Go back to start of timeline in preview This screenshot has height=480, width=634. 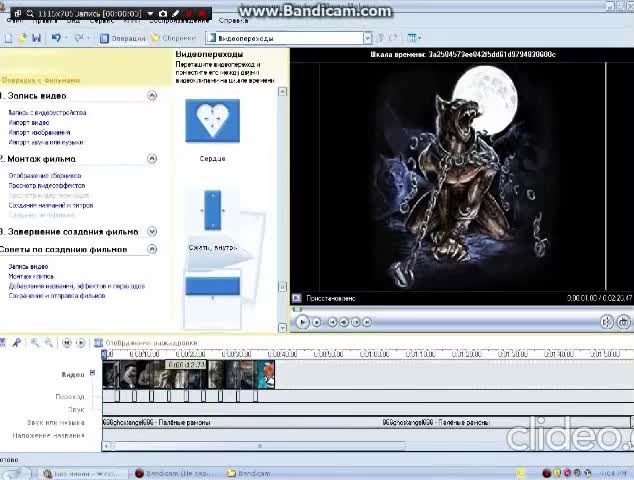[332, 322]
